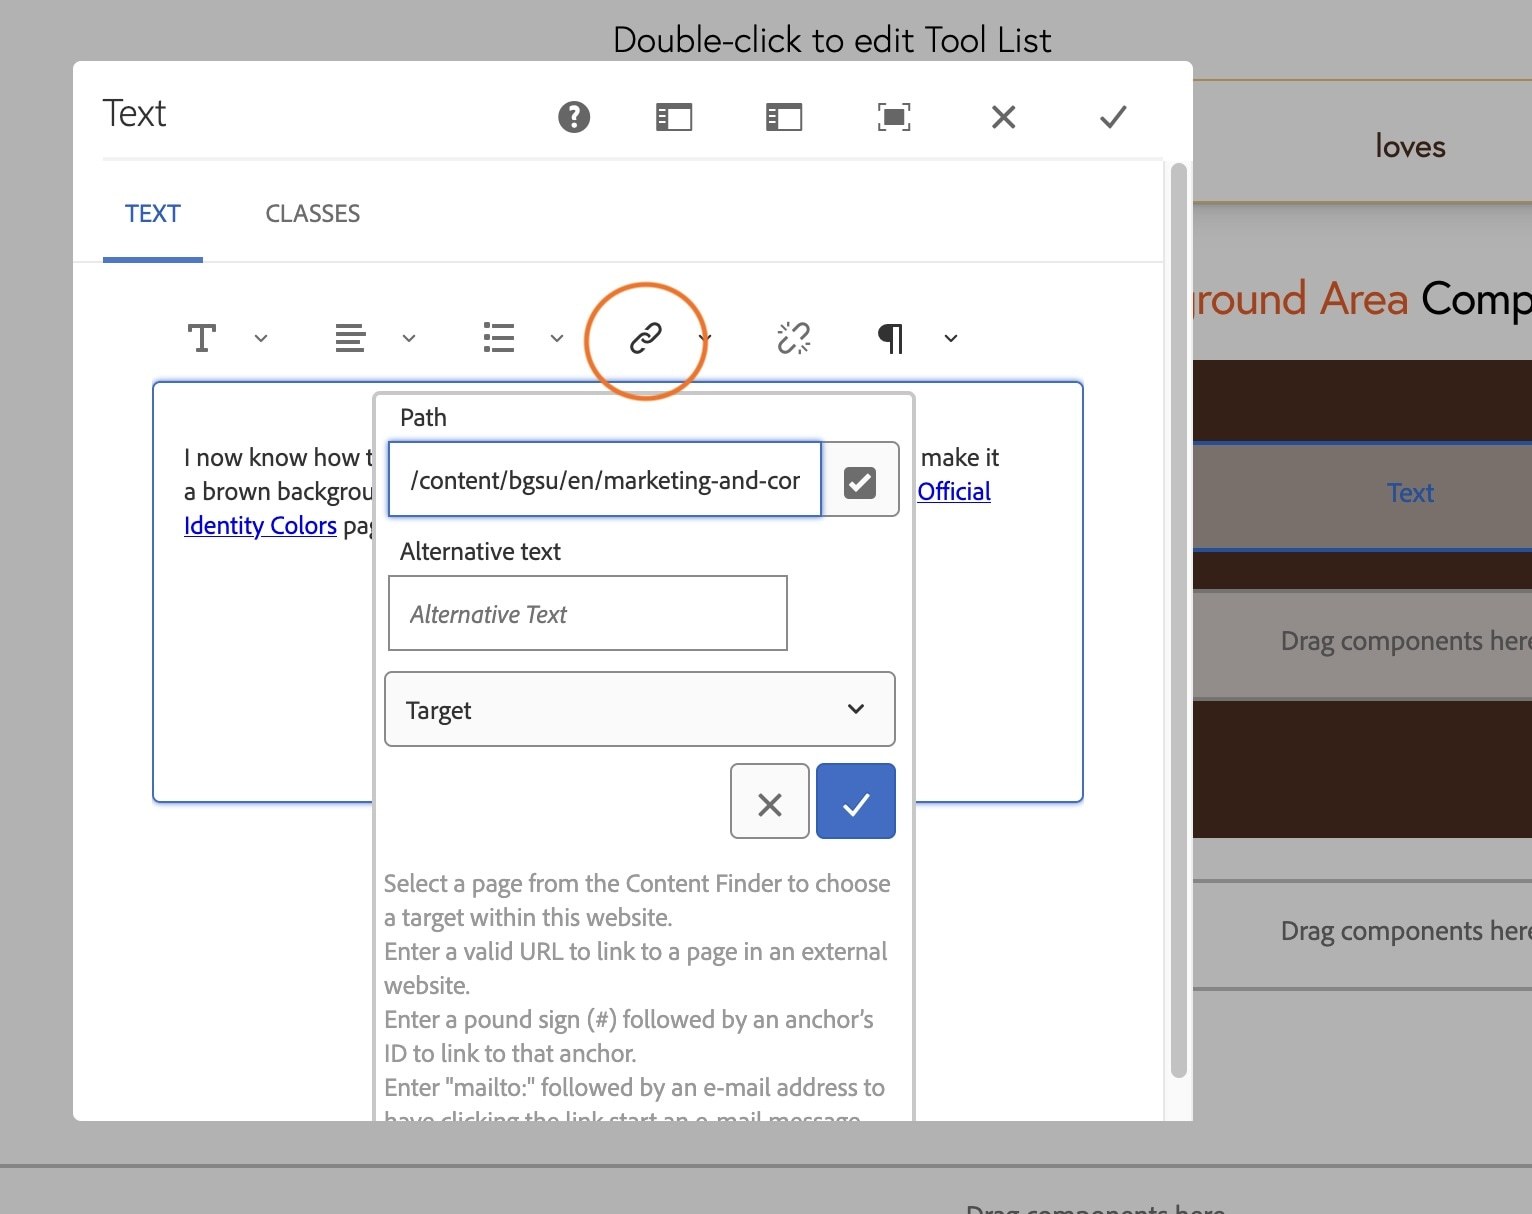This screenshot has width=1532, height=1214.
Task: Click the text format T icon
Action: pyautogui.click(x=202, y=338)
